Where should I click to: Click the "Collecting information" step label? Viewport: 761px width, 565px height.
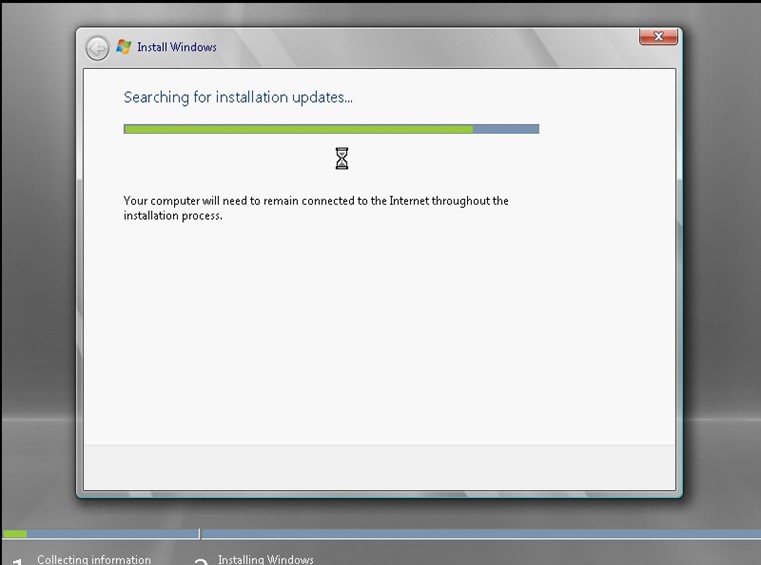point(94,559)
